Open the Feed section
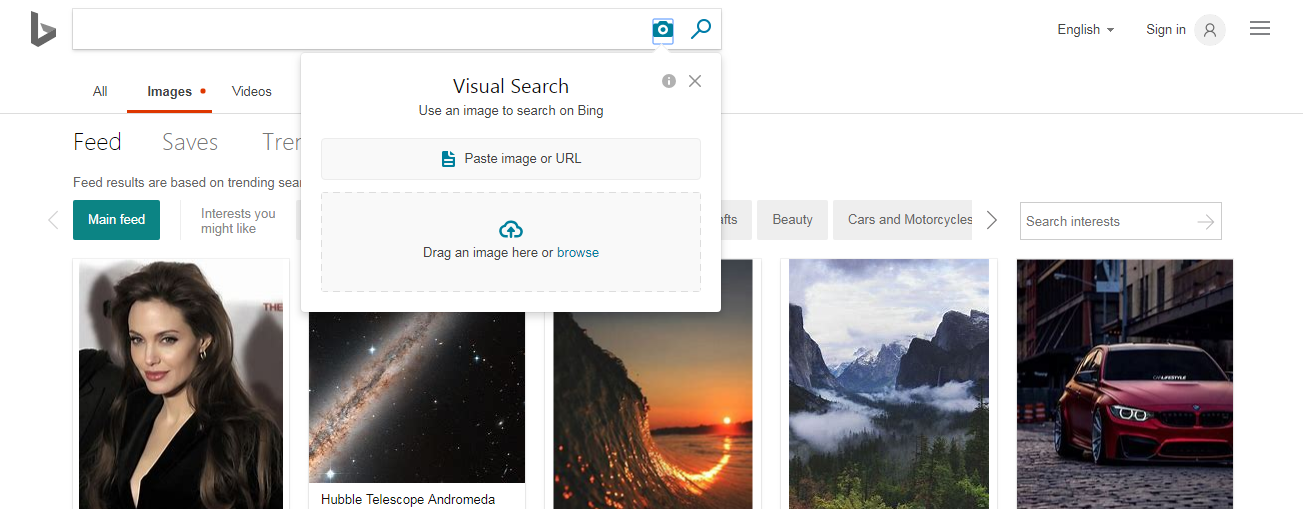 (97, 142)
